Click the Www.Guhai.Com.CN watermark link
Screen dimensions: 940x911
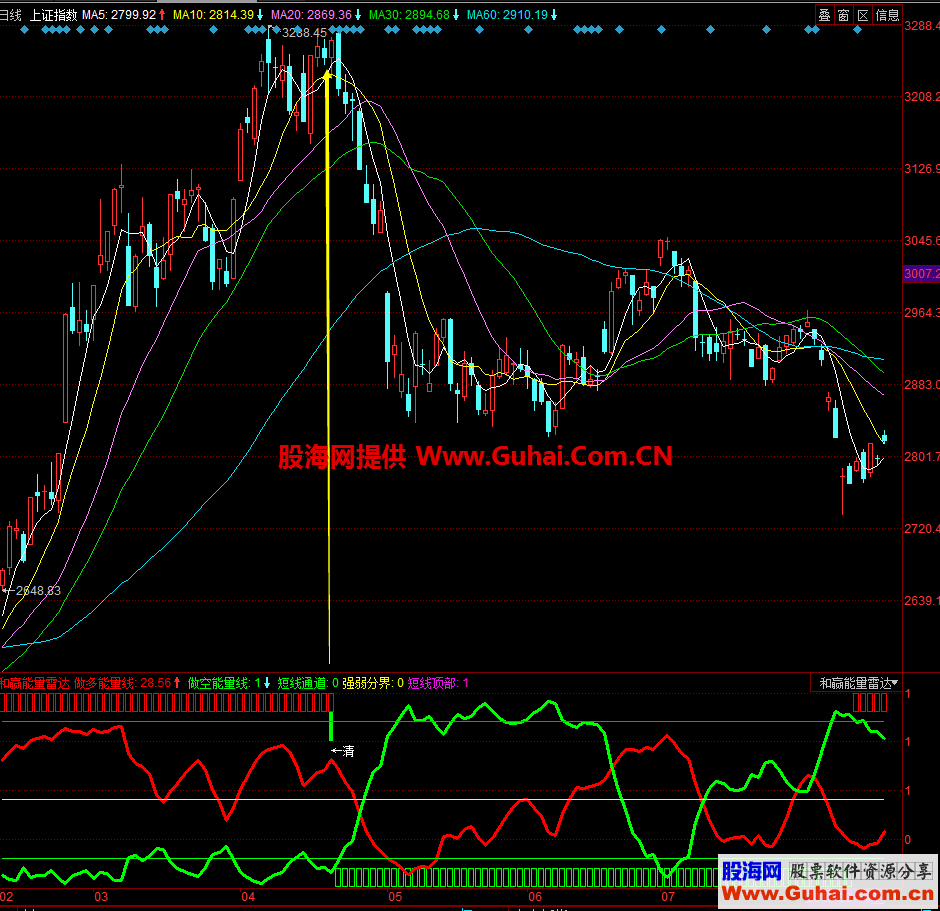pyautogui.click(x=544, y=457)
